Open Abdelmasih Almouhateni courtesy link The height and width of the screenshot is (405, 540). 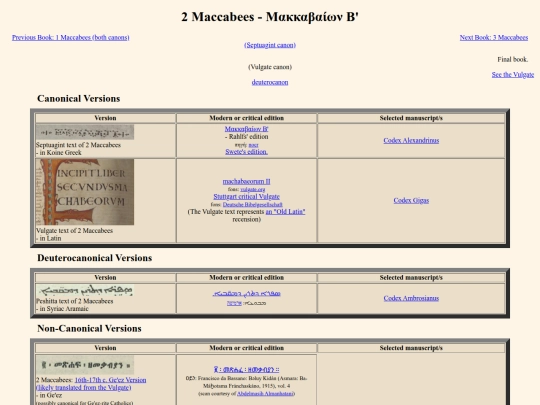(x=265, y=394)
